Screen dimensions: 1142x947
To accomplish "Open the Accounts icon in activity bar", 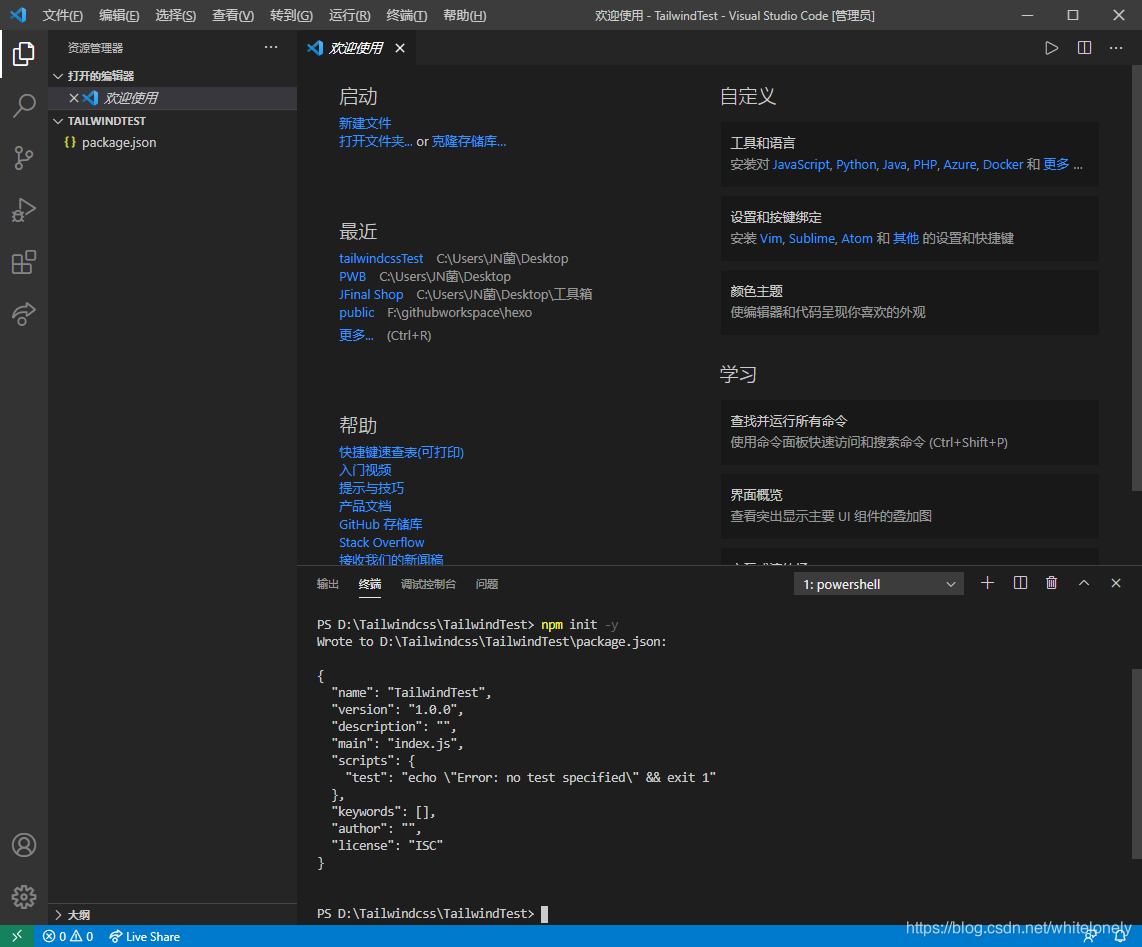I will pyautogui.click(x=23, y=845).
